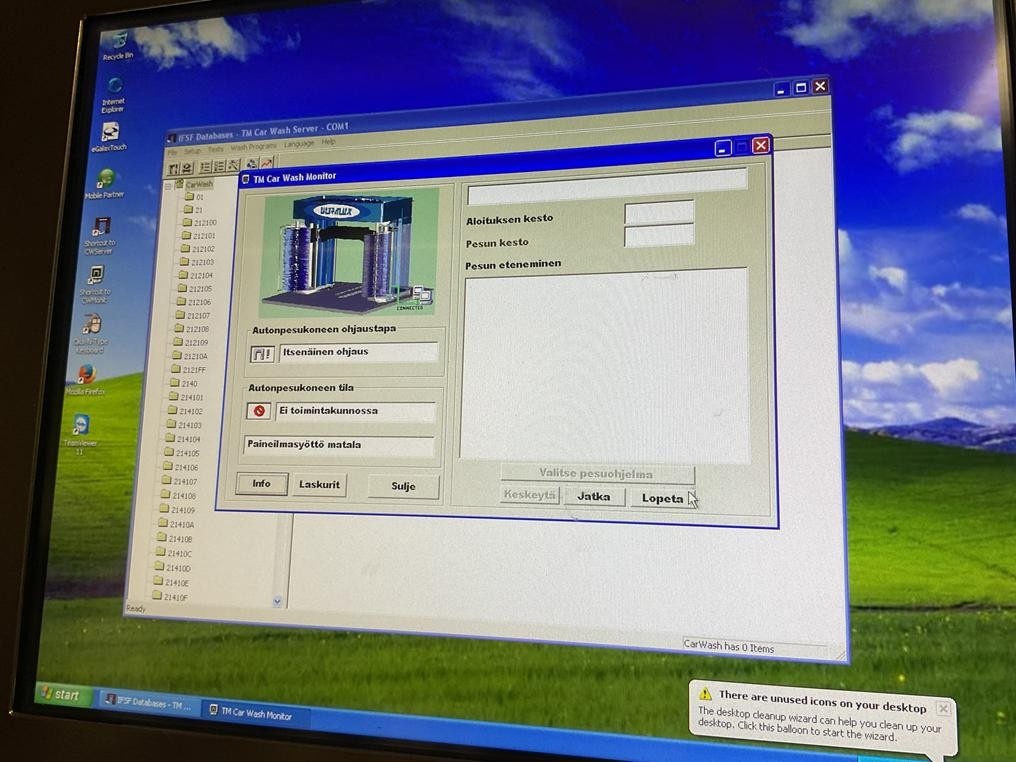This screenshot has width=1016, height=762.
Task: Click the Itsenäinen ohjaus control mode icon
Action: (261, 354)
